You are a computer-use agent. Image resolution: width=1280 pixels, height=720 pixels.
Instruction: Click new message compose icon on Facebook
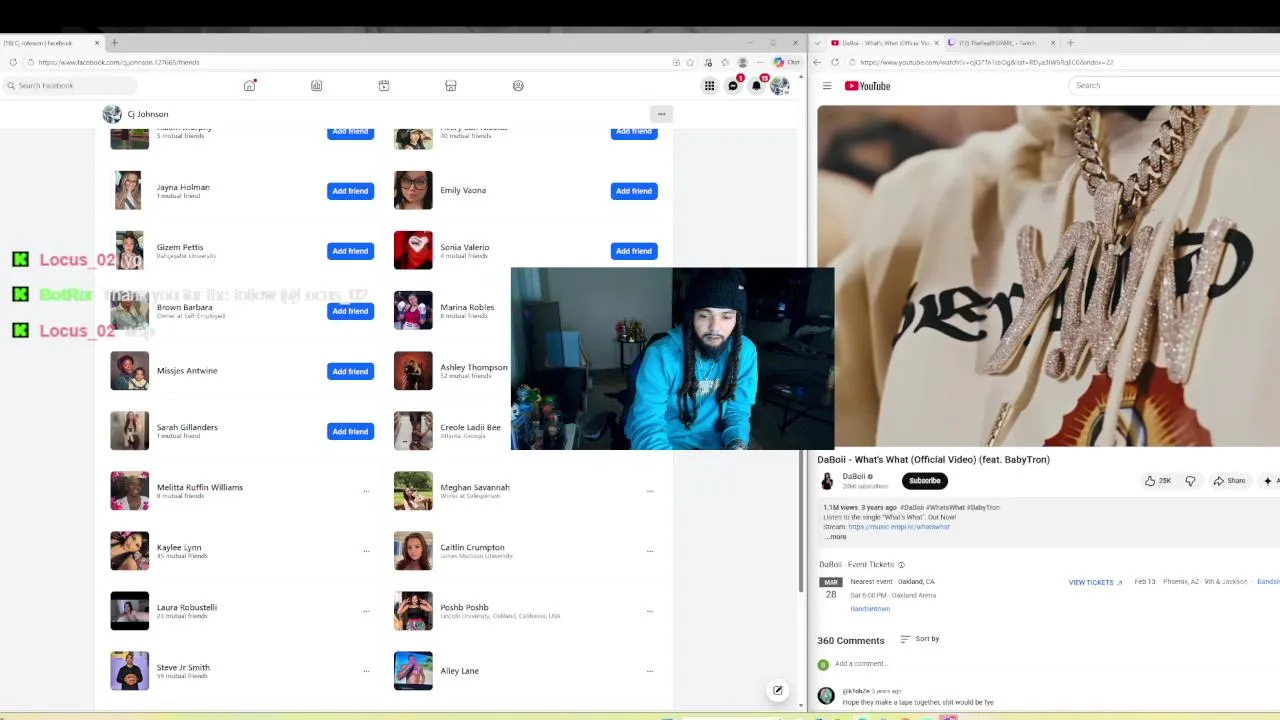(777, 690)
